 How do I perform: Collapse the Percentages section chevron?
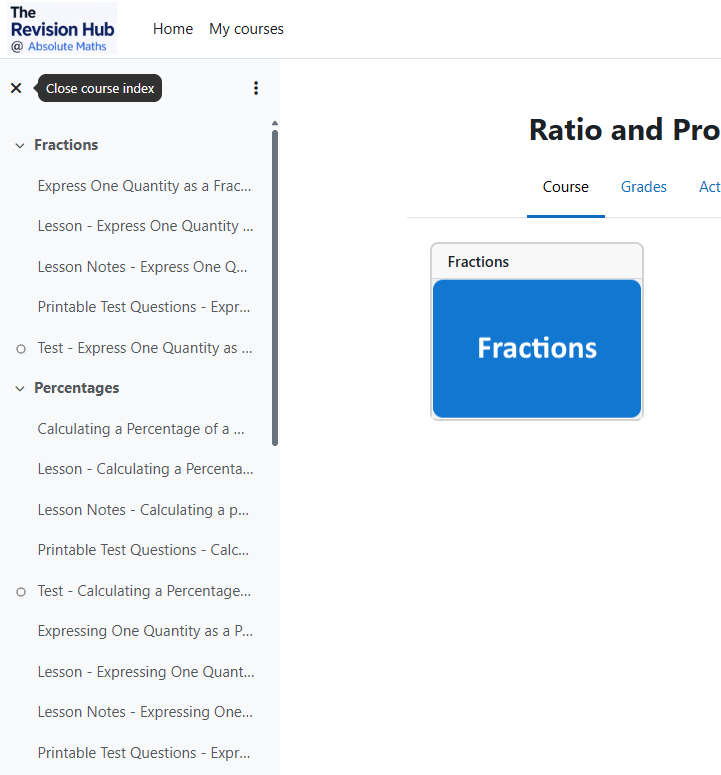click(20, 388)
